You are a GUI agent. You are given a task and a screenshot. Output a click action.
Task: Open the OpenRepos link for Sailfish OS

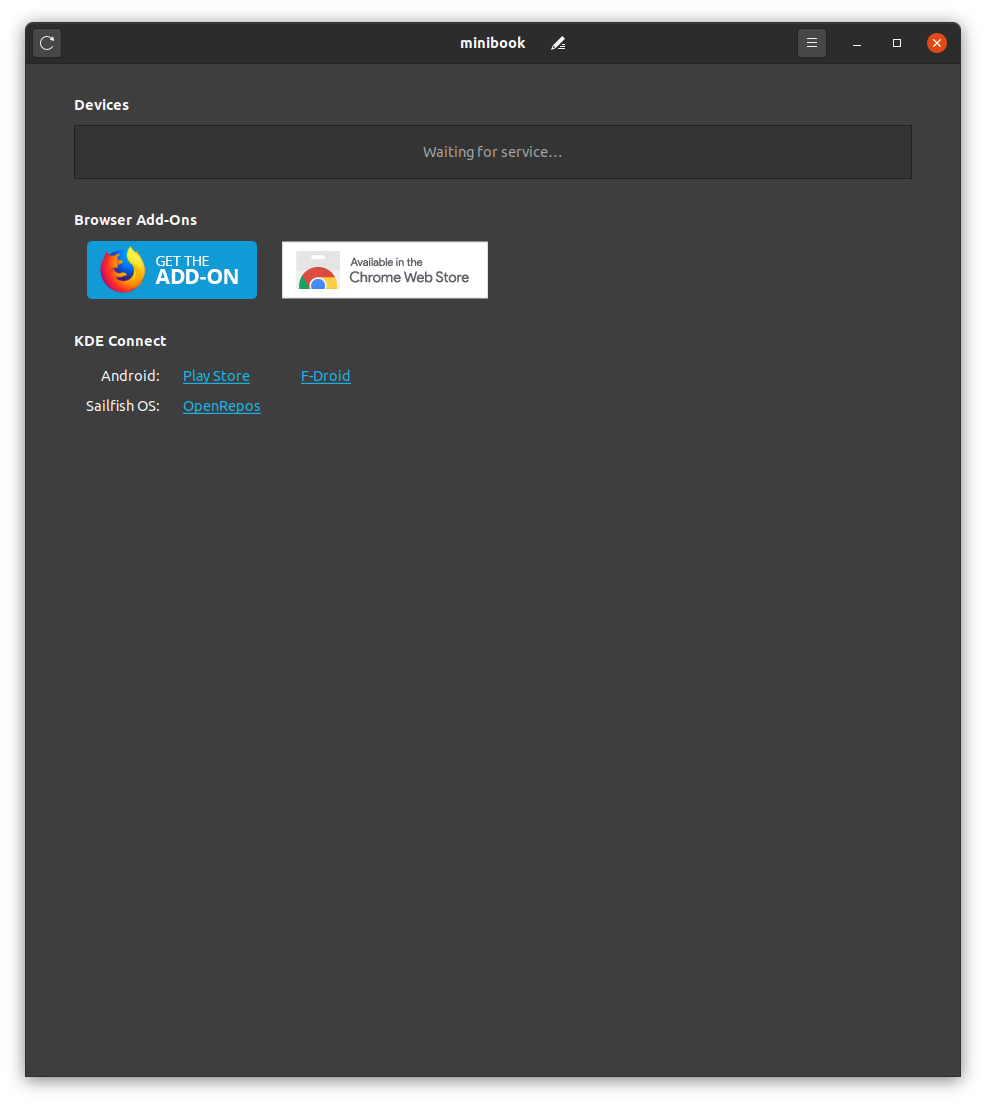tap(221, 406)
